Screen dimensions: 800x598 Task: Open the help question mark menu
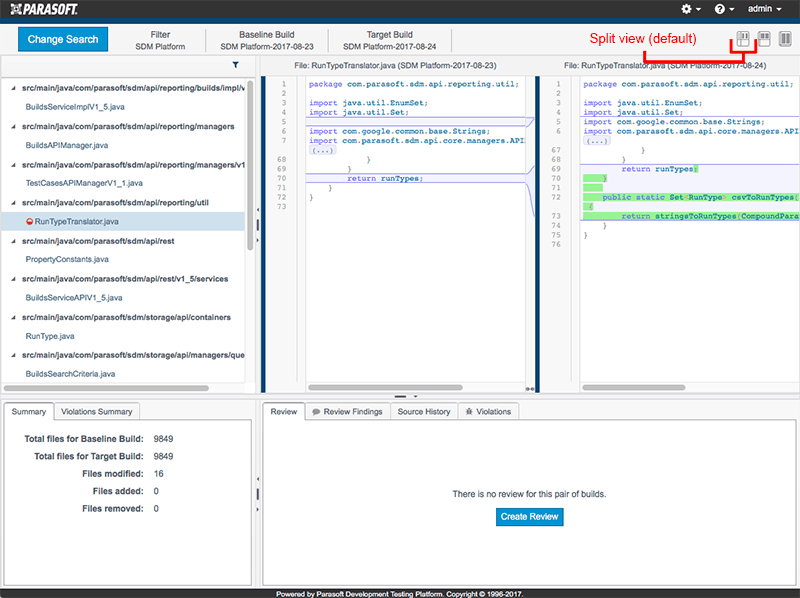click(x=724, y=9)
